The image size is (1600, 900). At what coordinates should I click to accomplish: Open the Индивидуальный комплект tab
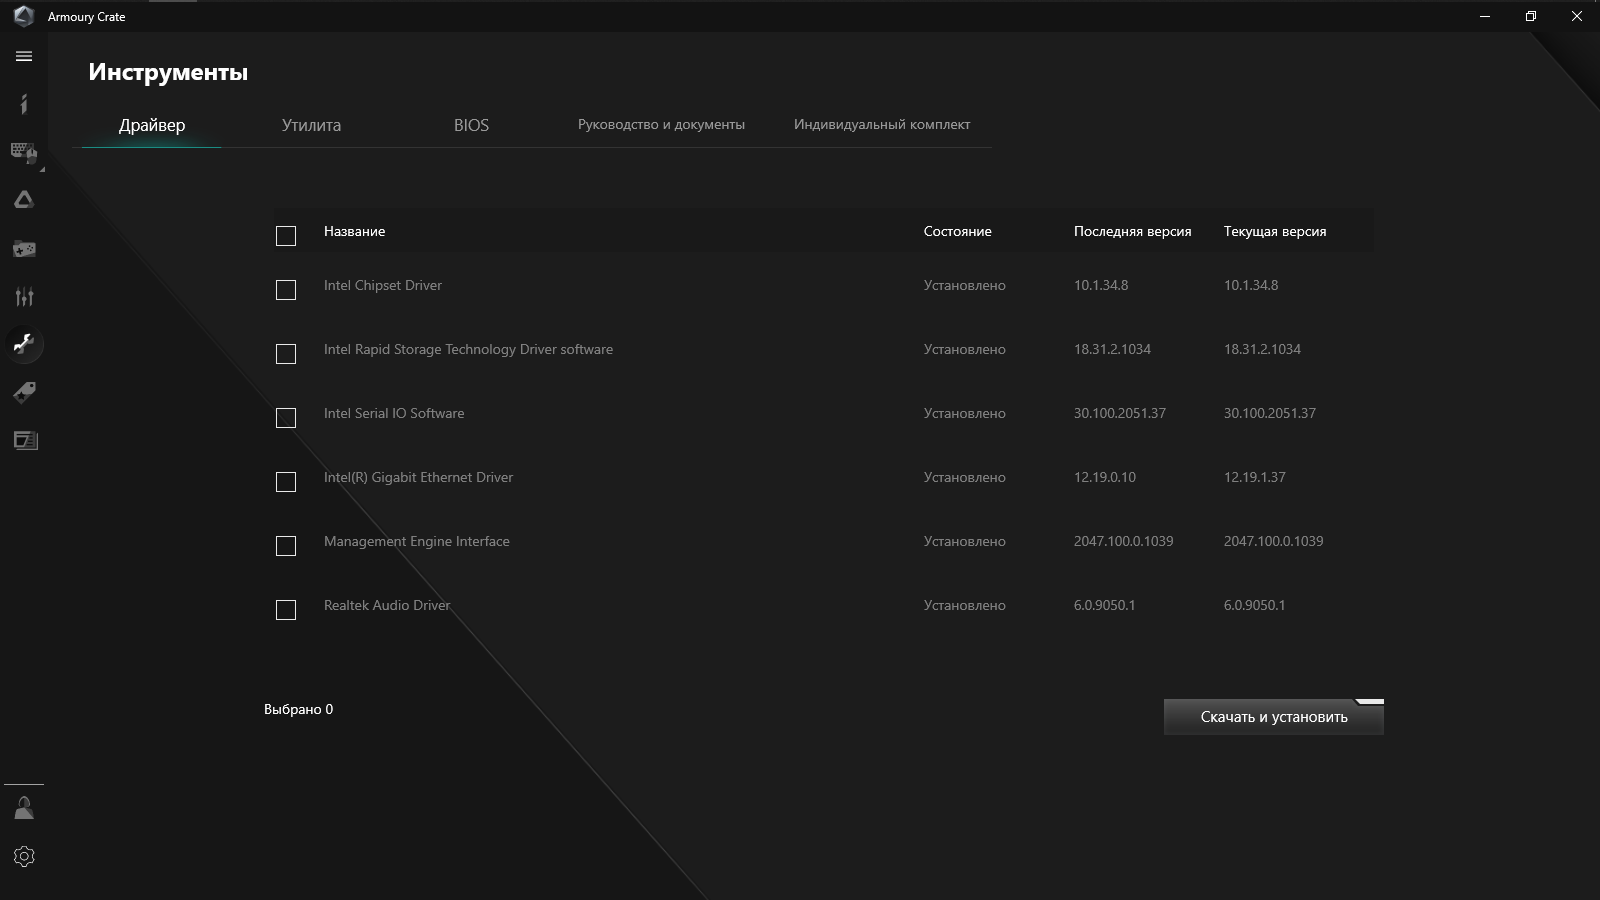pyautogui.click(x=881, y=125)
